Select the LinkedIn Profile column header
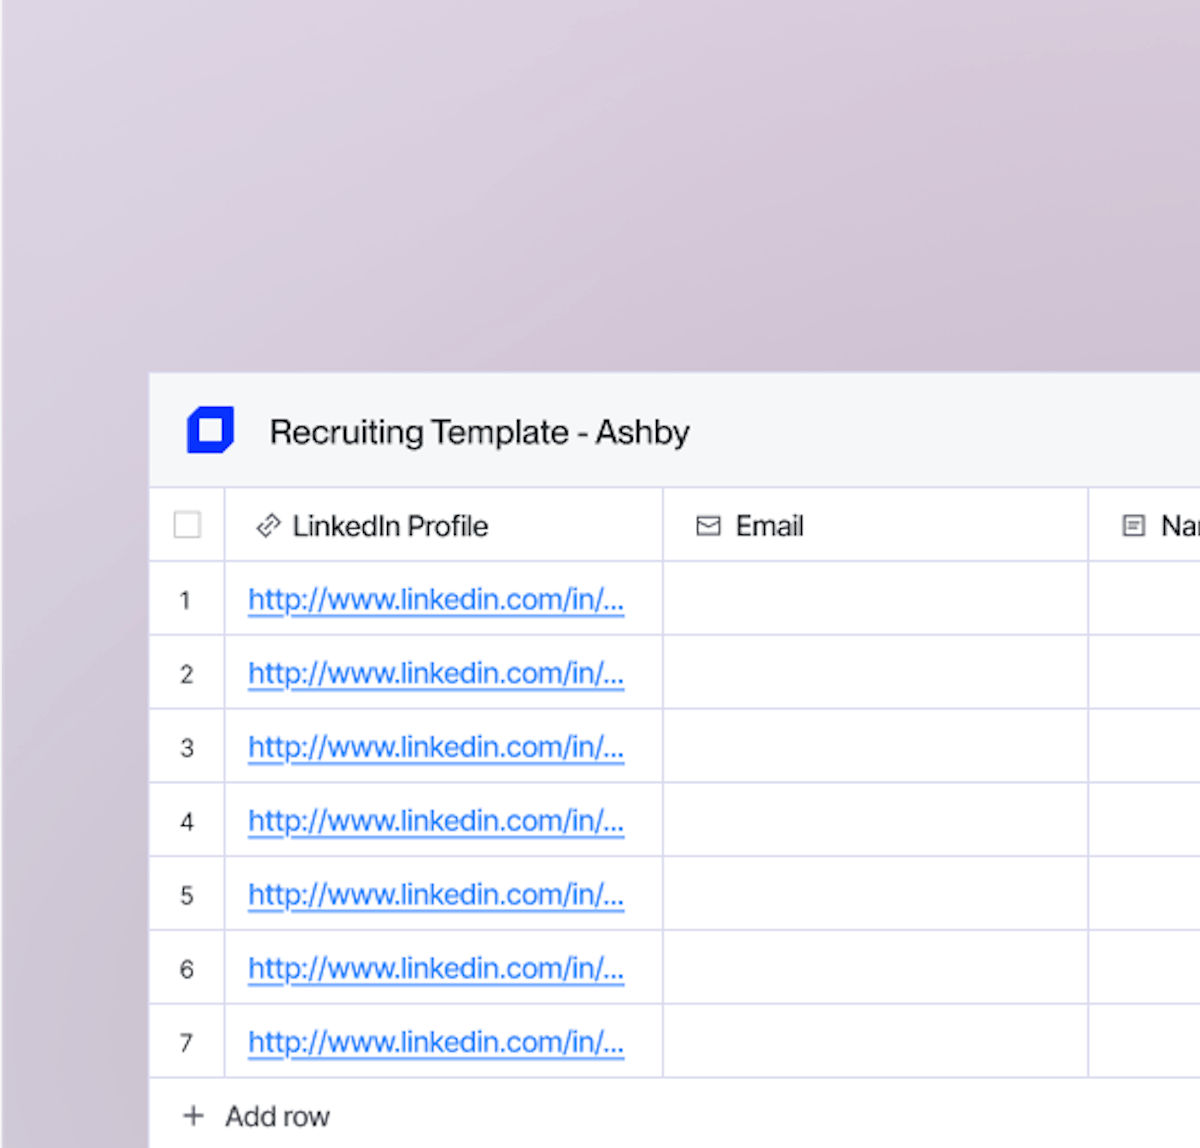Screen dimensions: 1200x1148 444,525
